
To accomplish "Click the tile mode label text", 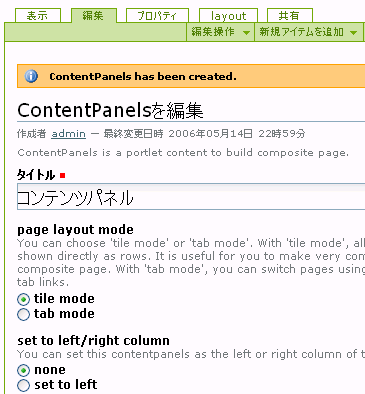I will 64,299.
